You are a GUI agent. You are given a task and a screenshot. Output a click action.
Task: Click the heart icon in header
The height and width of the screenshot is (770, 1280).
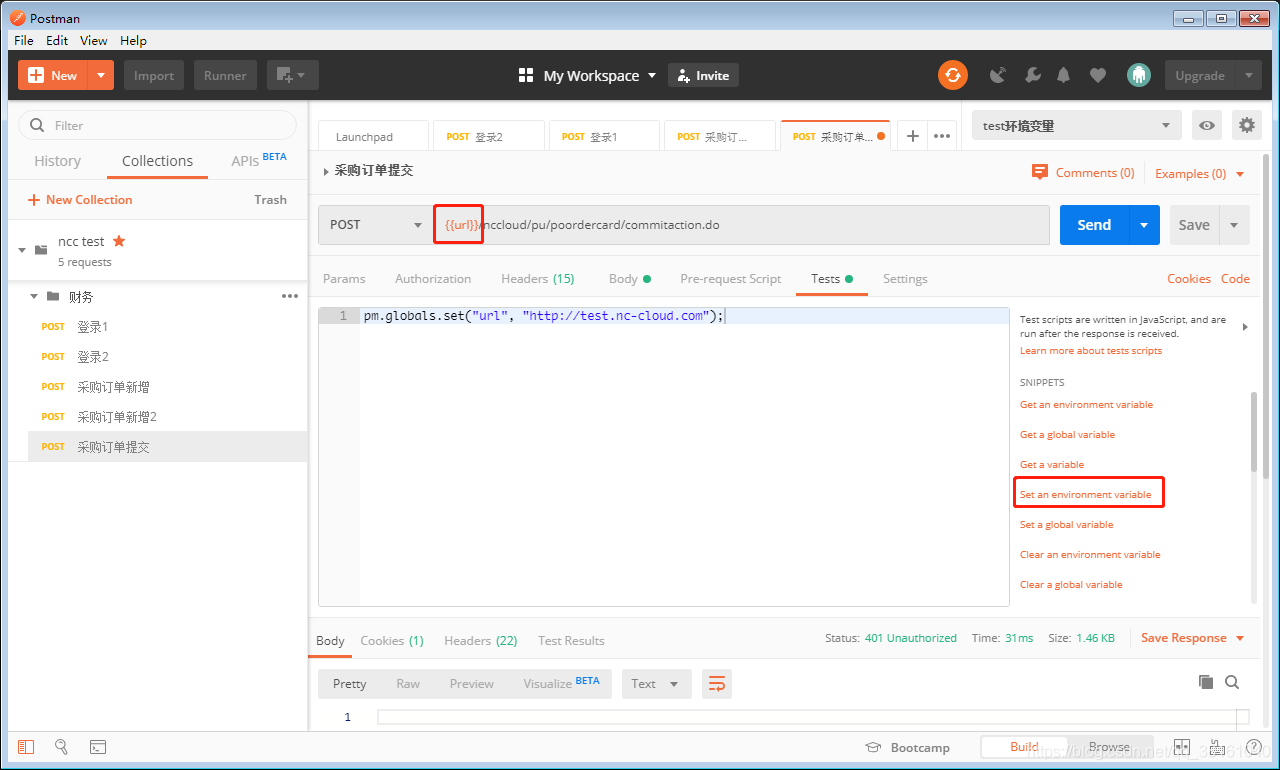(1098, 75)
